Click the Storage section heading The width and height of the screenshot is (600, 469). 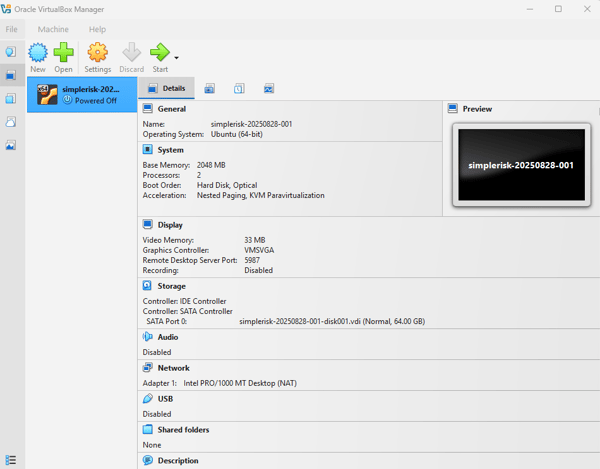(171, 286)
